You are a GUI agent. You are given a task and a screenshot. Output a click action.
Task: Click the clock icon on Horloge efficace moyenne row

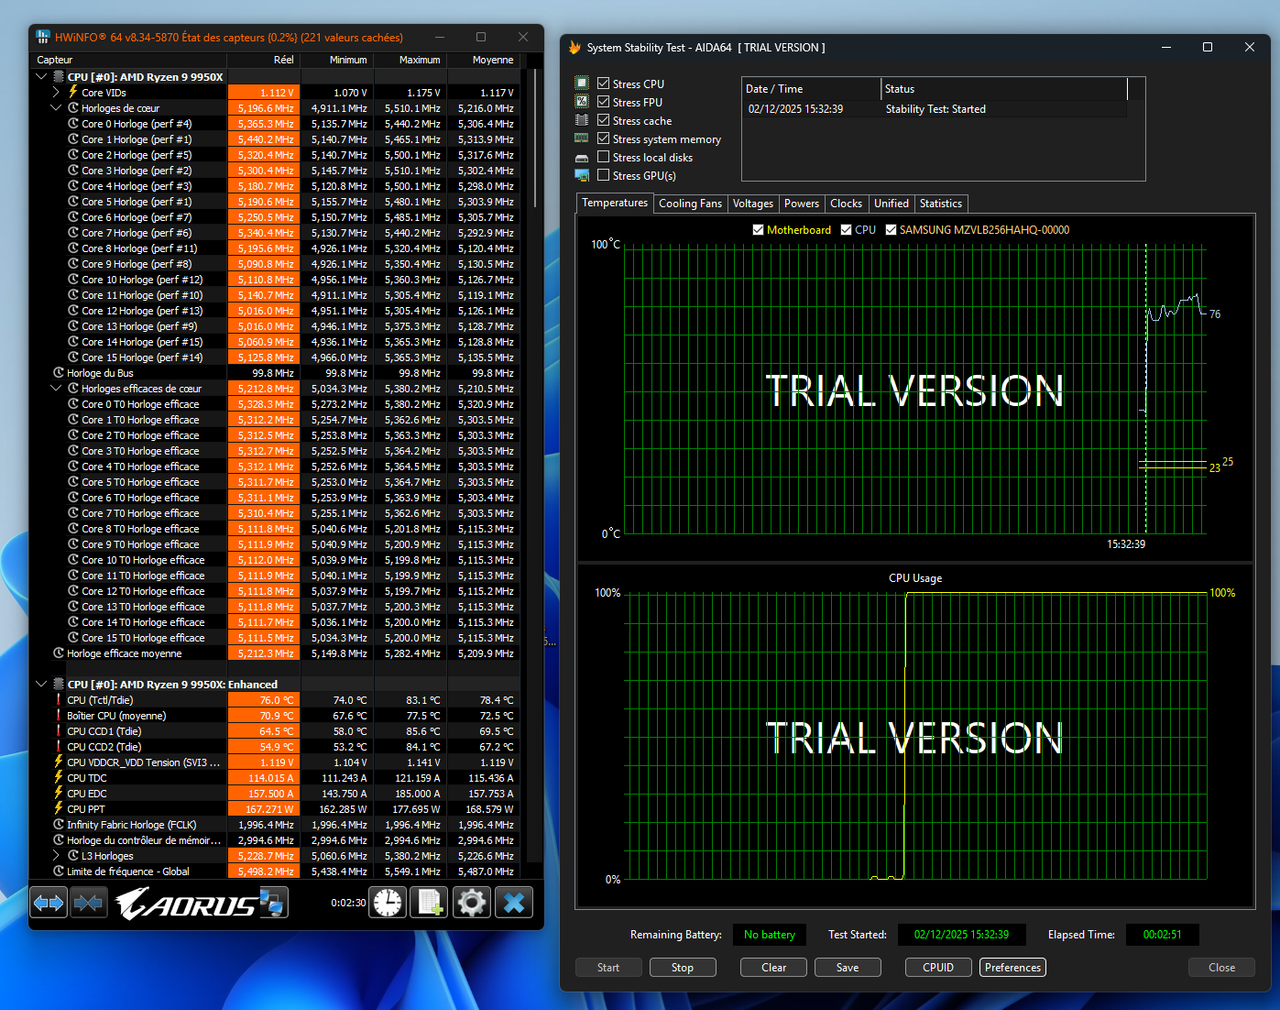(x=59, y=653)
